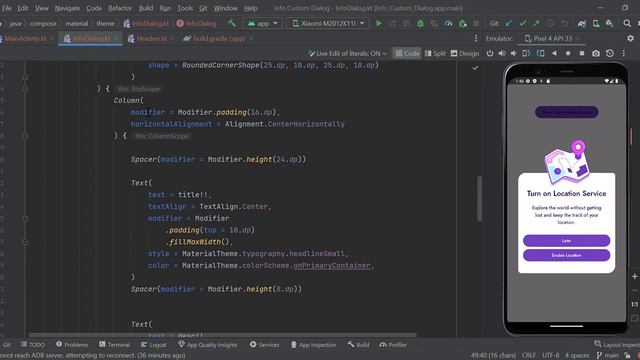Start debugging with the Debug app bug icon
Image resolution: width=640 pixels, height=360 pixels.
pos(420,23)
